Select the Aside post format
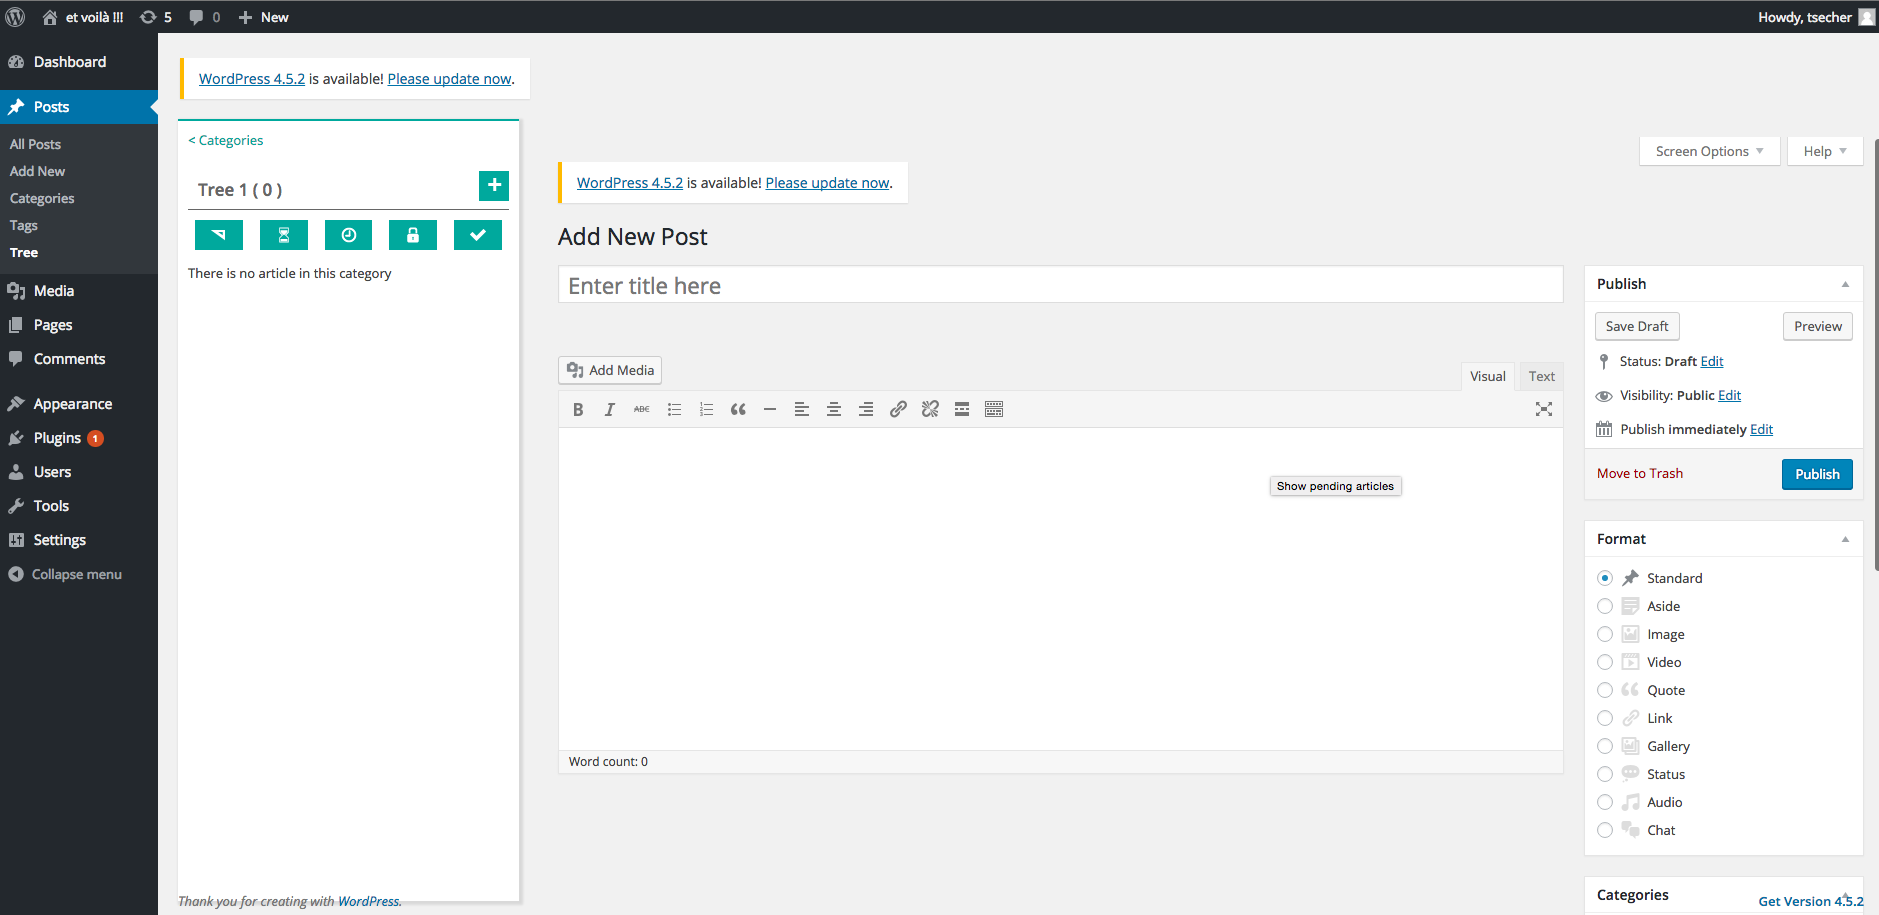1879x915 pixels. click(1605, 606)
